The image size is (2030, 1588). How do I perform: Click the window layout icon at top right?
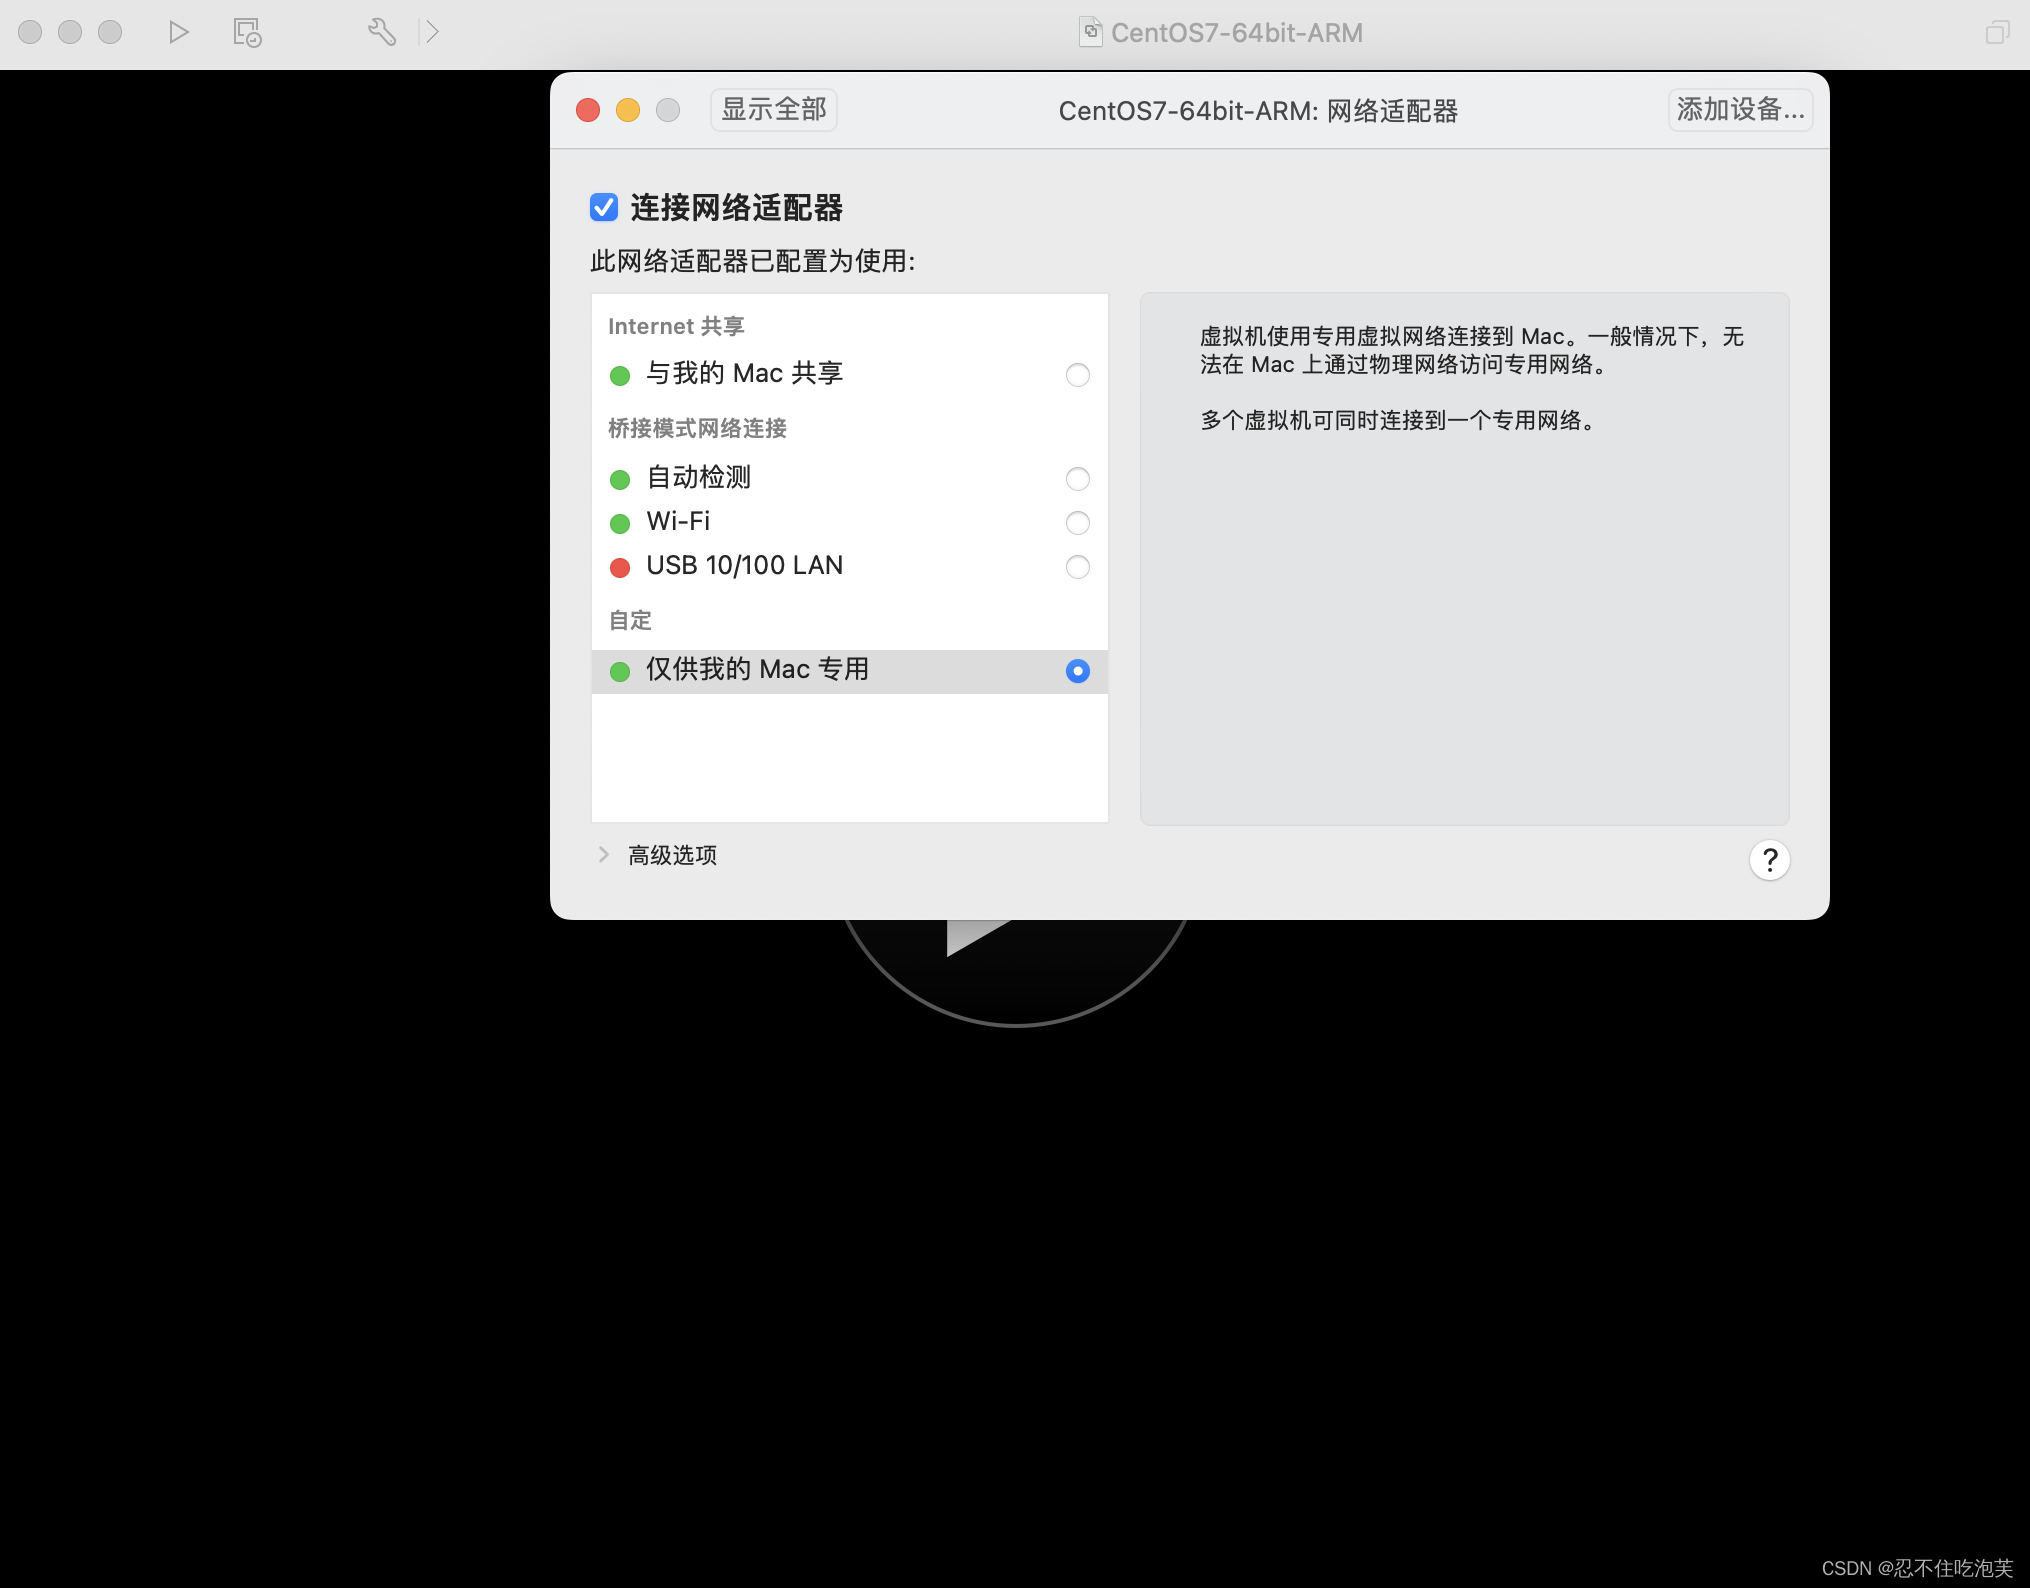coord(1997,32)
